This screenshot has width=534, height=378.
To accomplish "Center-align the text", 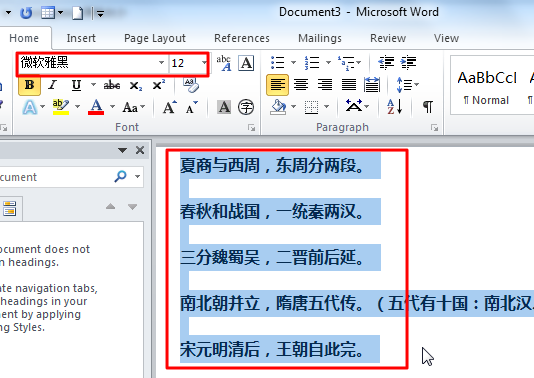I will coord(301,85).
